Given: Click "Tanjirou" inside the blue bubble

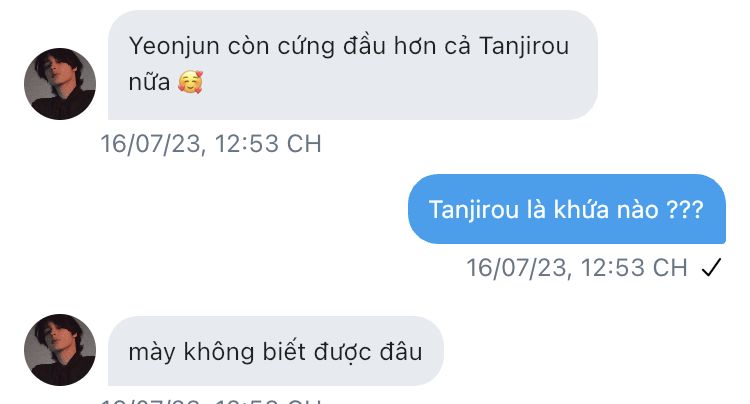Looking at the screenshot, I should pyautogui.click(x=474, y=210).
